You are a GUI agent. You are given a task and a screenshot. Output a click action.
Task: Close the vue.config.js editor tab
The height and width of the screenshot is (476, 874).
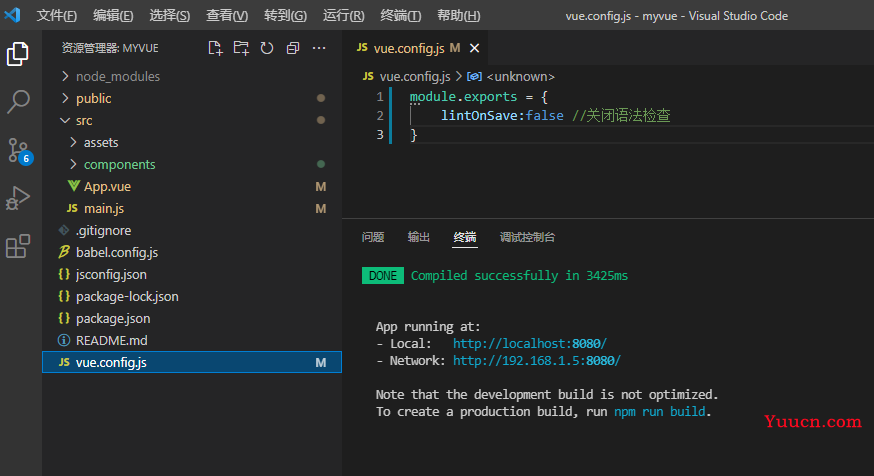tap(474, 48)
